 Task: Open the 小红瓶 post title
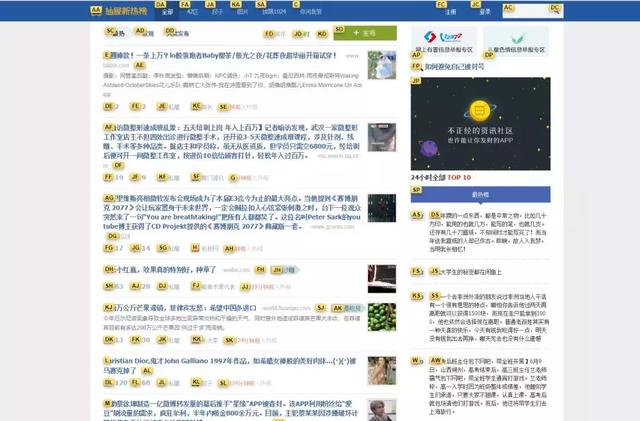pos(160,270)
